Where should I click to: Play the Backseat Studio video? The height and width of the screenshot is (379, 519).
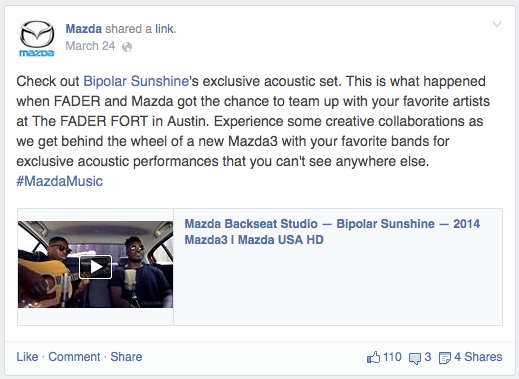95,267
